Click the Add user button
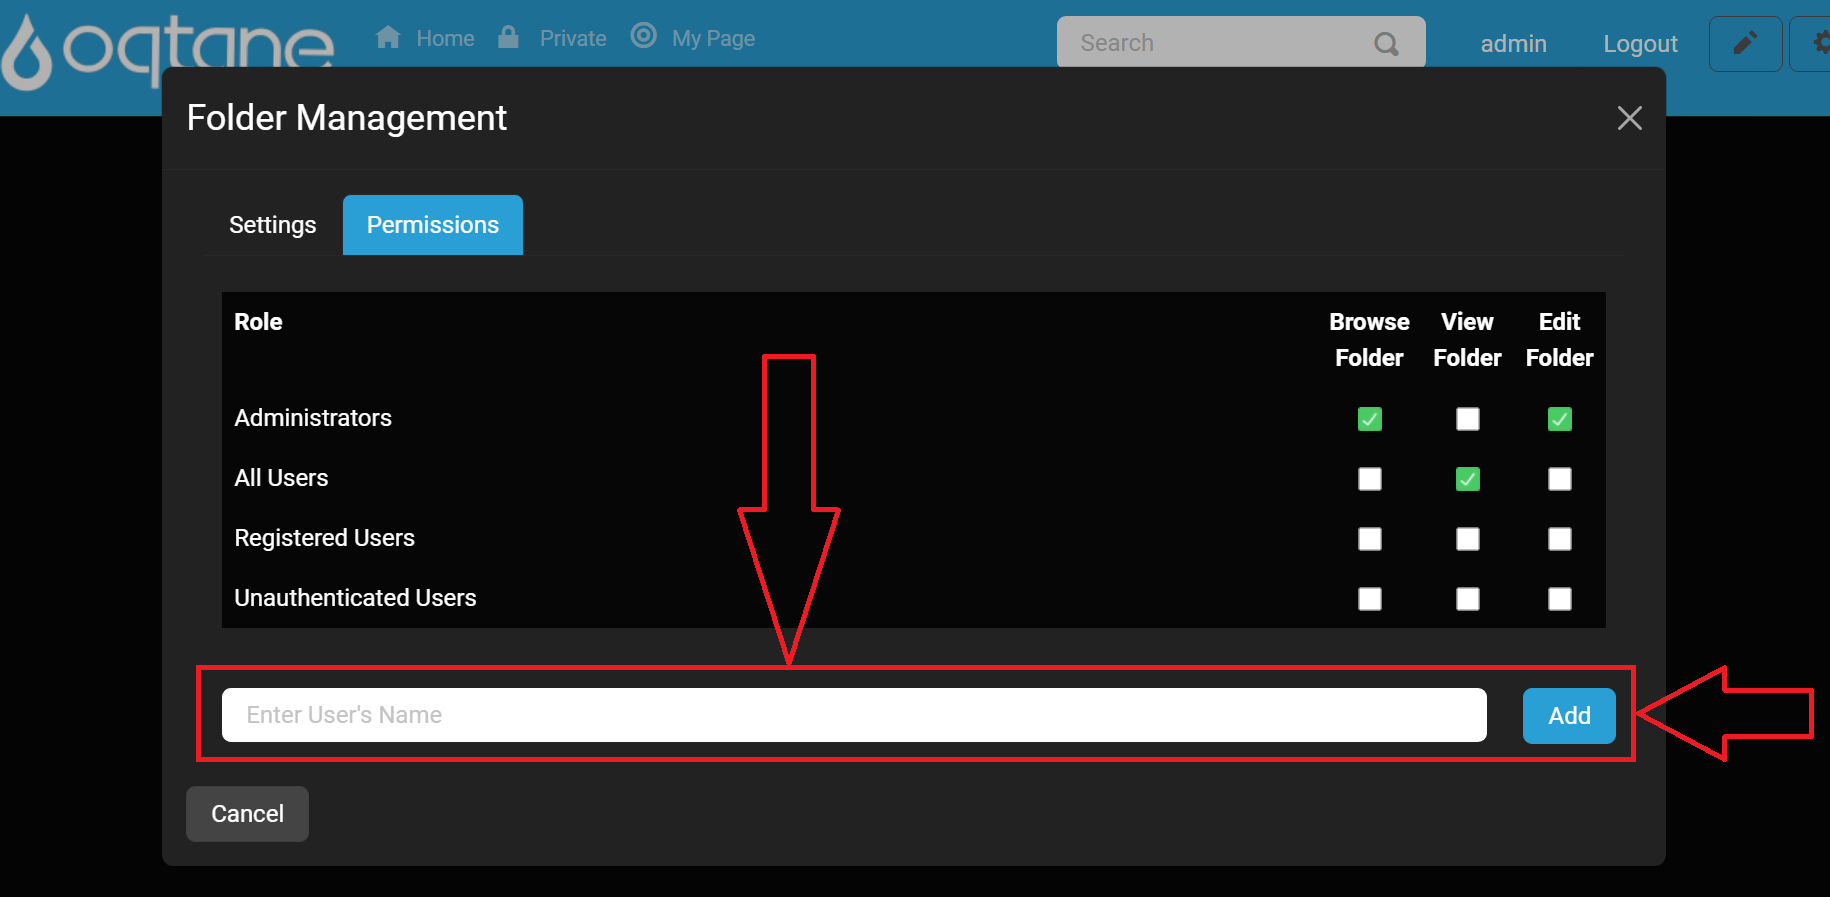1830x897 pixels. point(1569,716)
